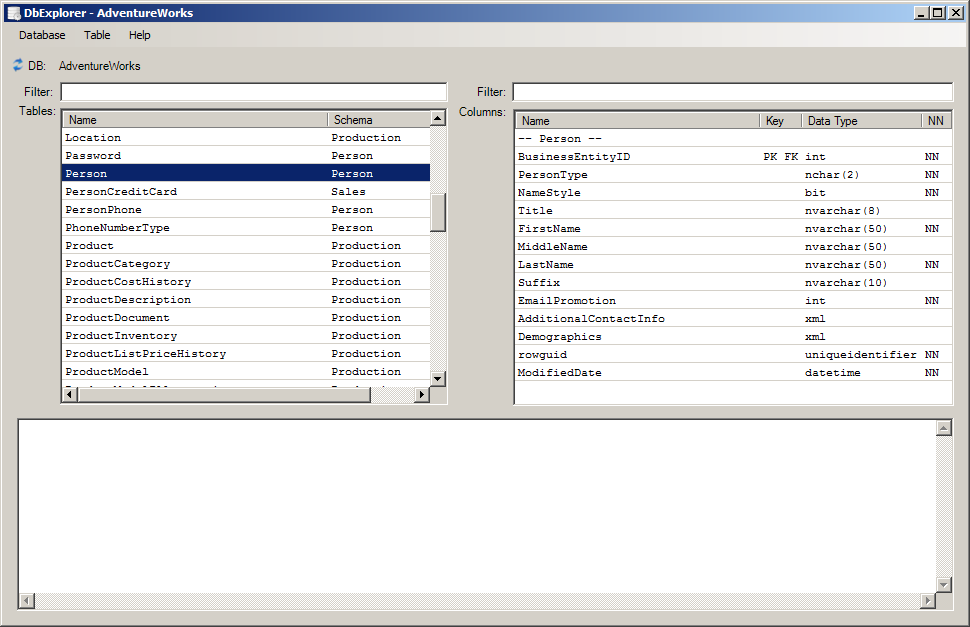Select the ProductCategory table row

246,263
